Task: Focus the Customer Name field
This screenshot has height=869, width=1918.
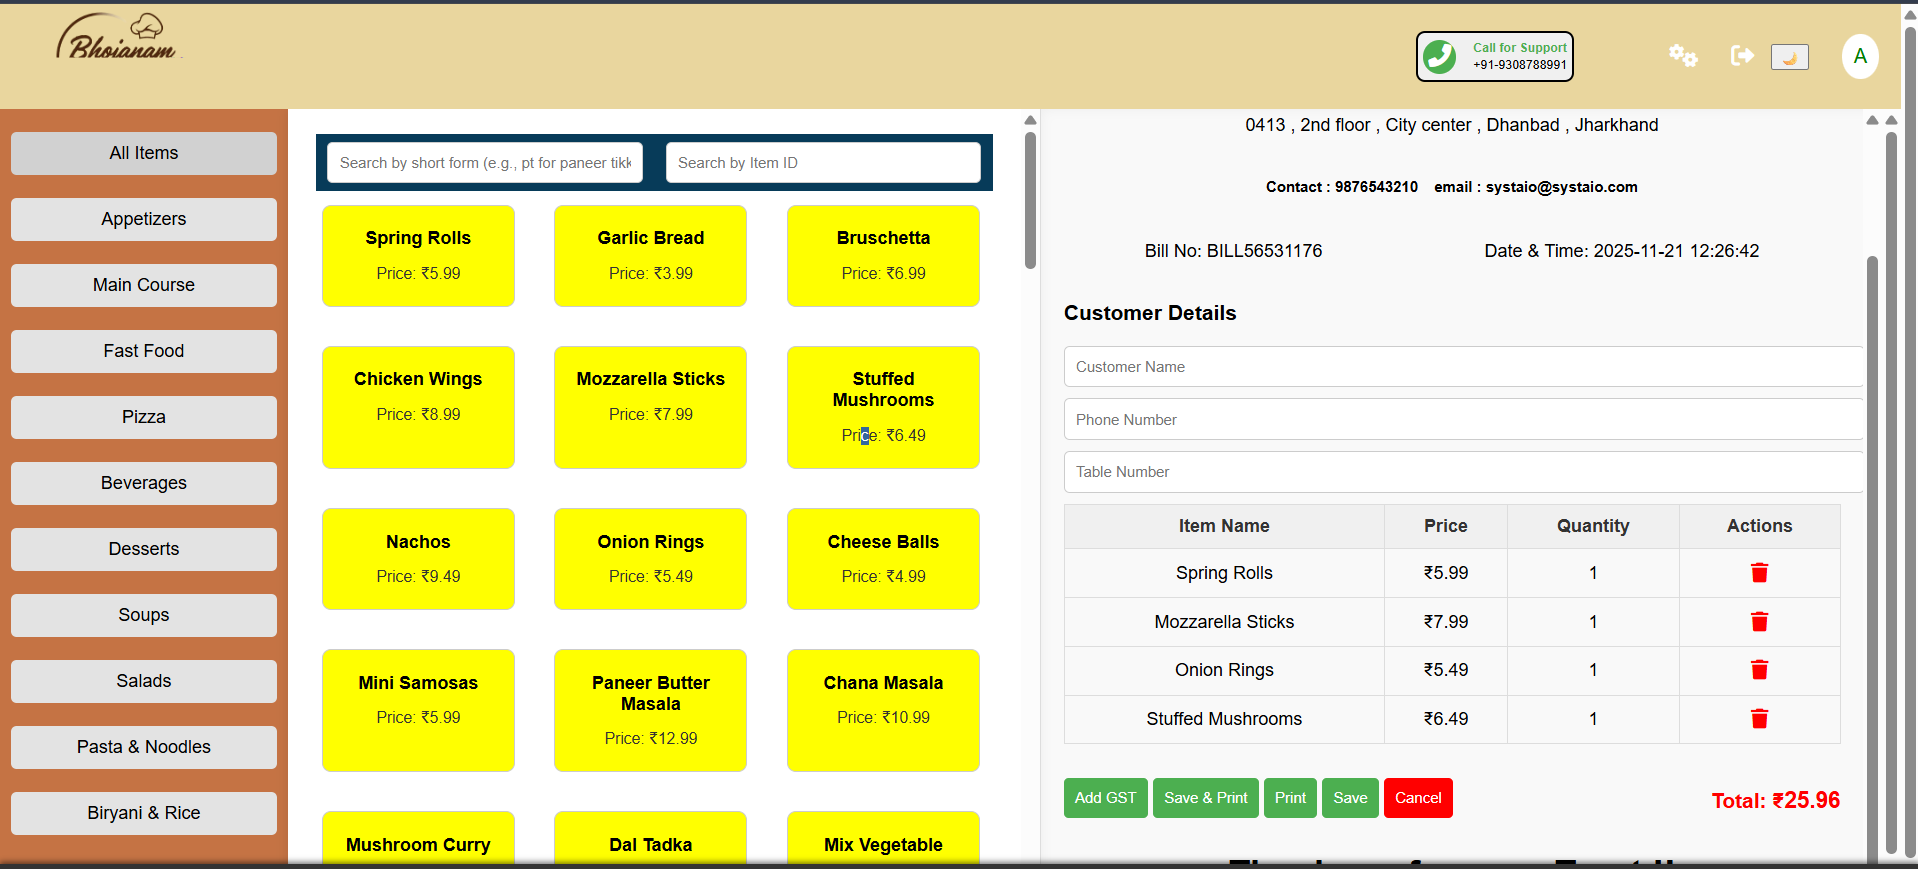Action: (1462, 367)
